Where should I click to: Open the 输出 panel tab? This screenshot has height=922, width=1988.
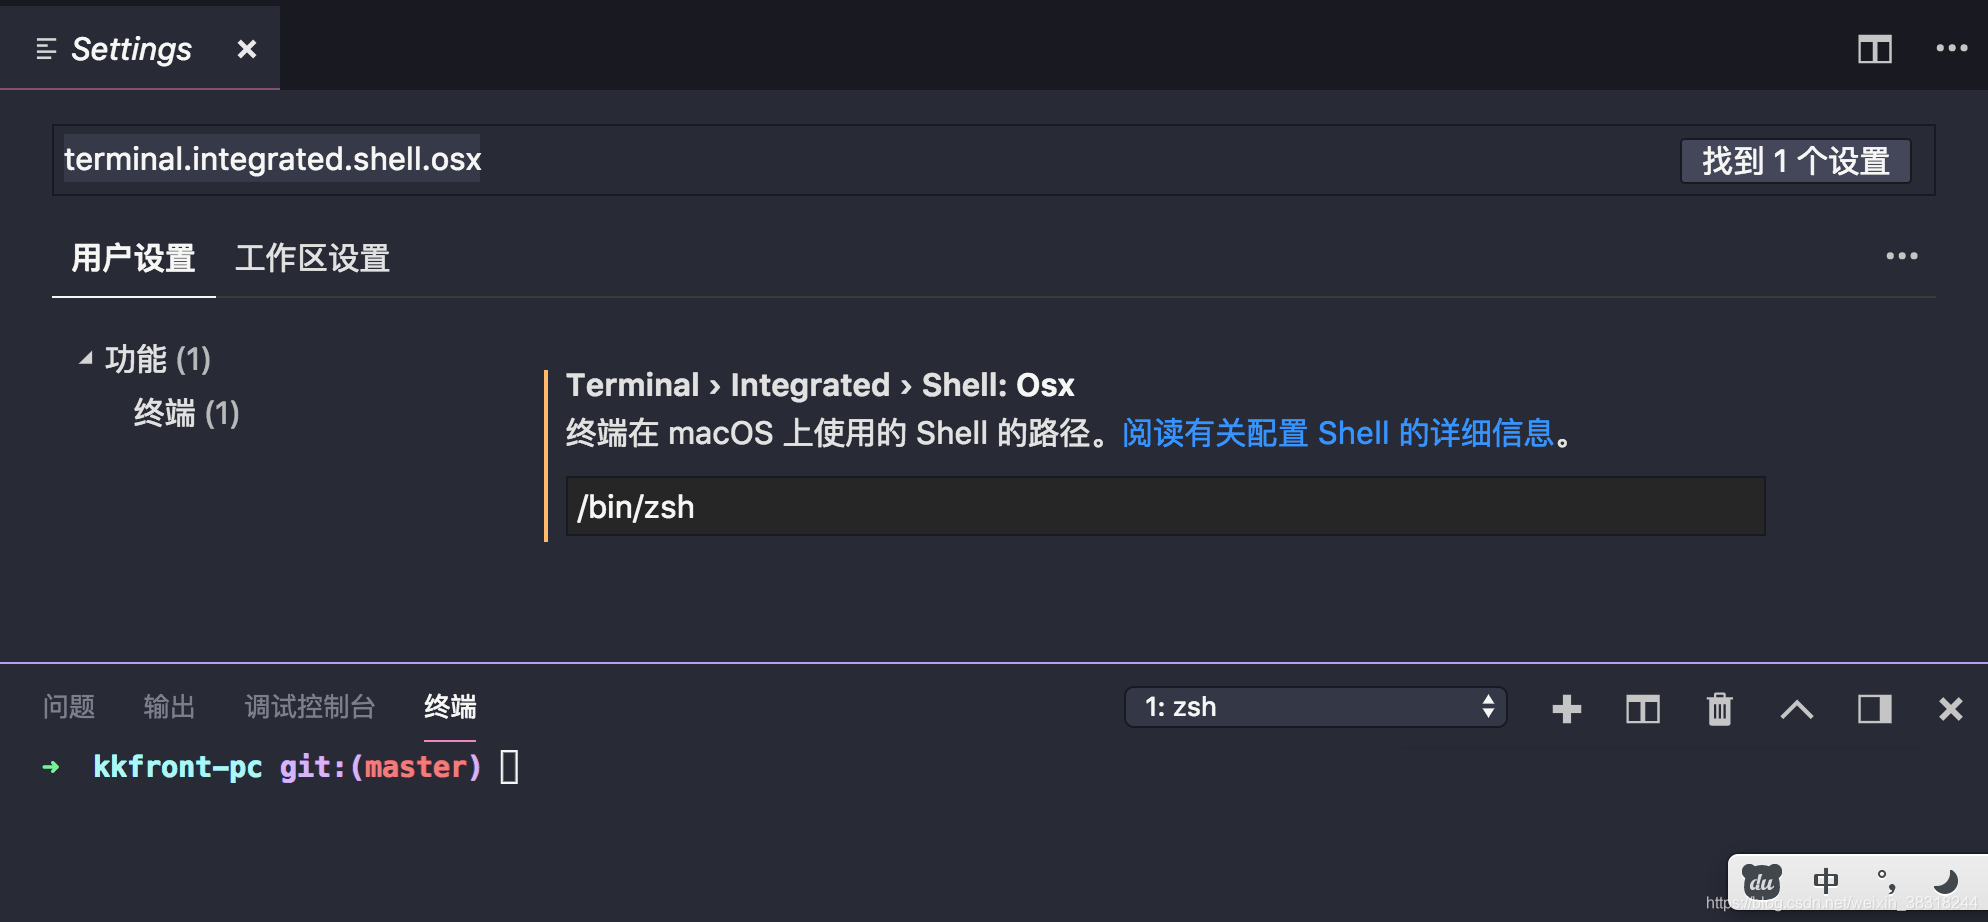(x=169, y=707)
